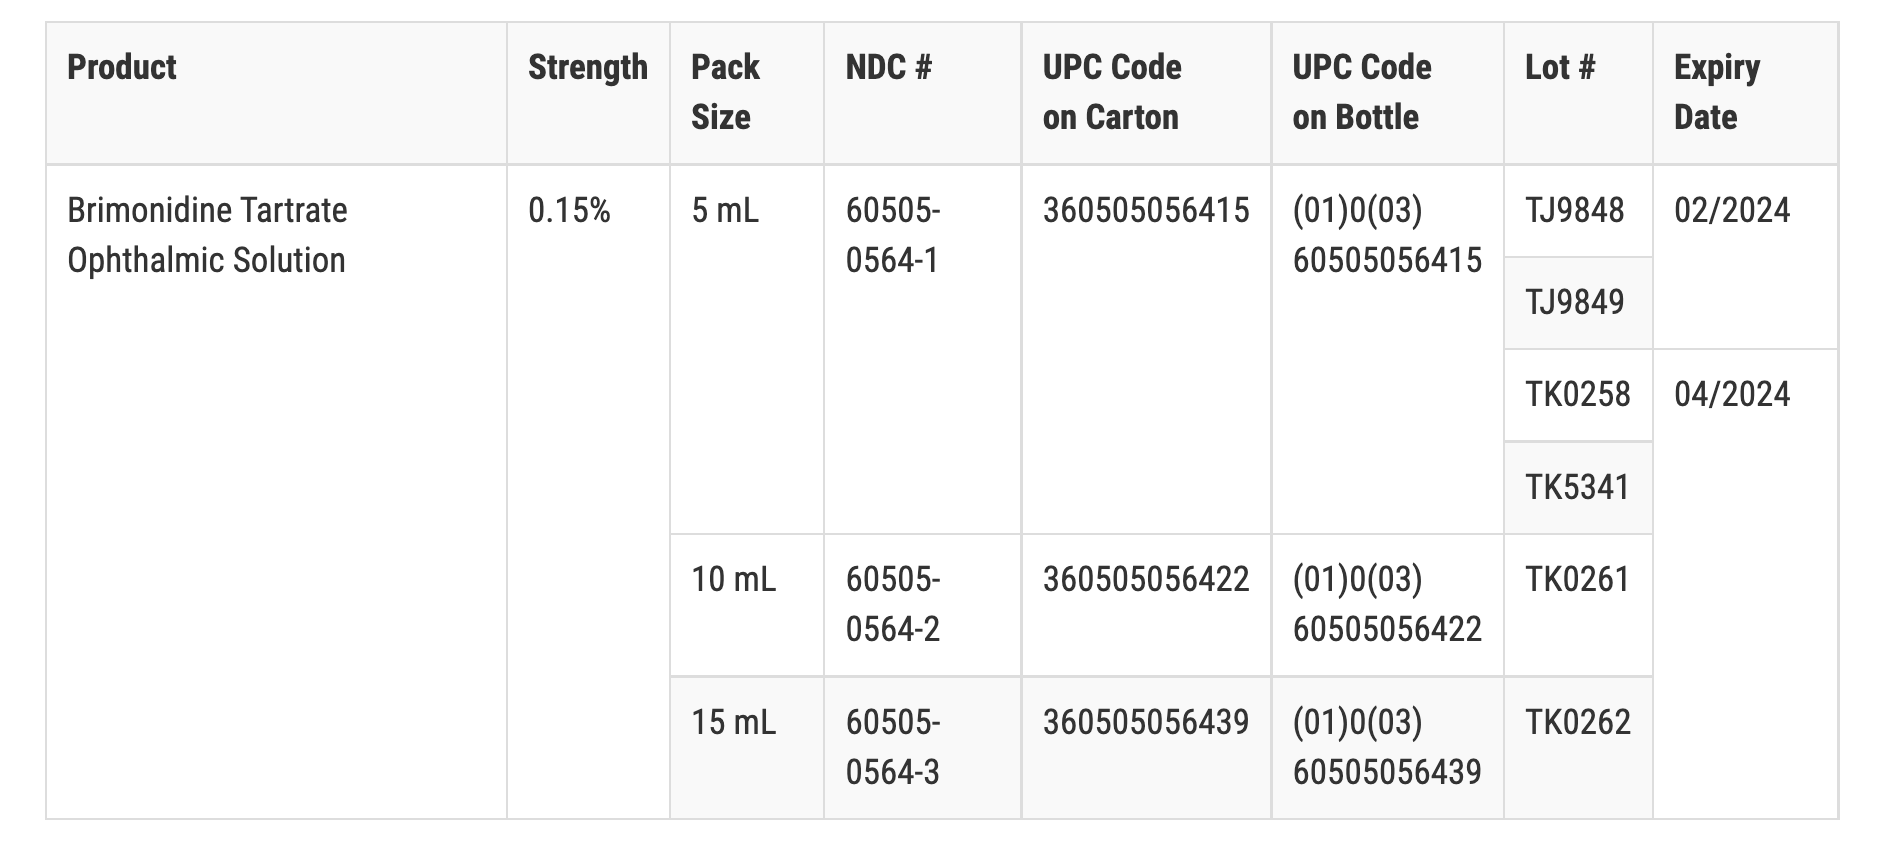Click lot number TK0258
Viewport: 1888px width, 862px height.
tap(1577, 394)
